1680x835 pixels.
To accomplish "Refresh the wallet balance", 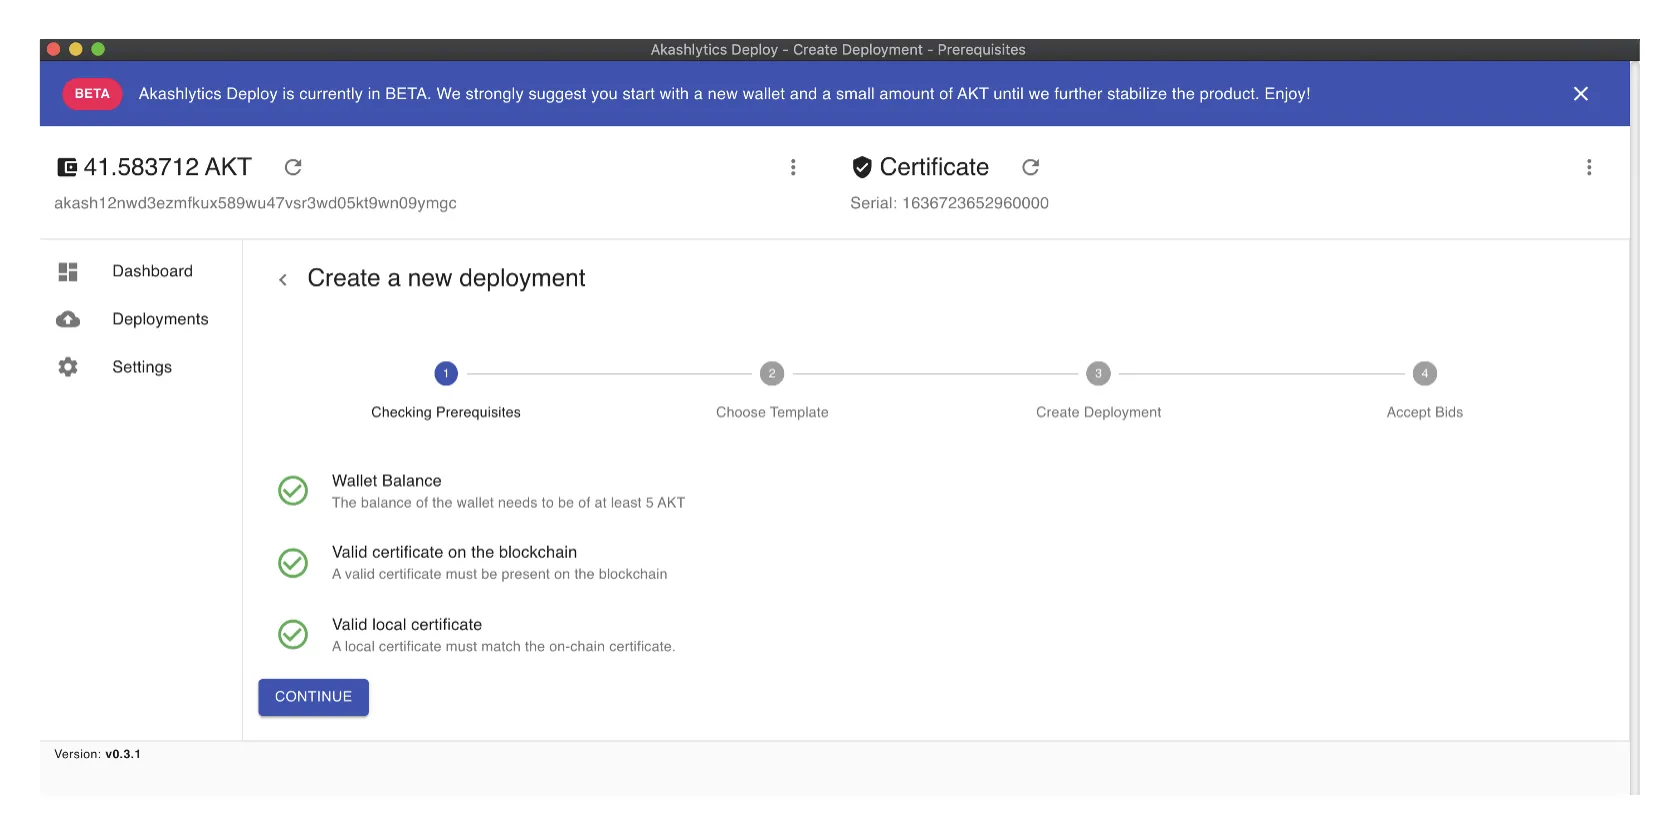I will (293, 167).
